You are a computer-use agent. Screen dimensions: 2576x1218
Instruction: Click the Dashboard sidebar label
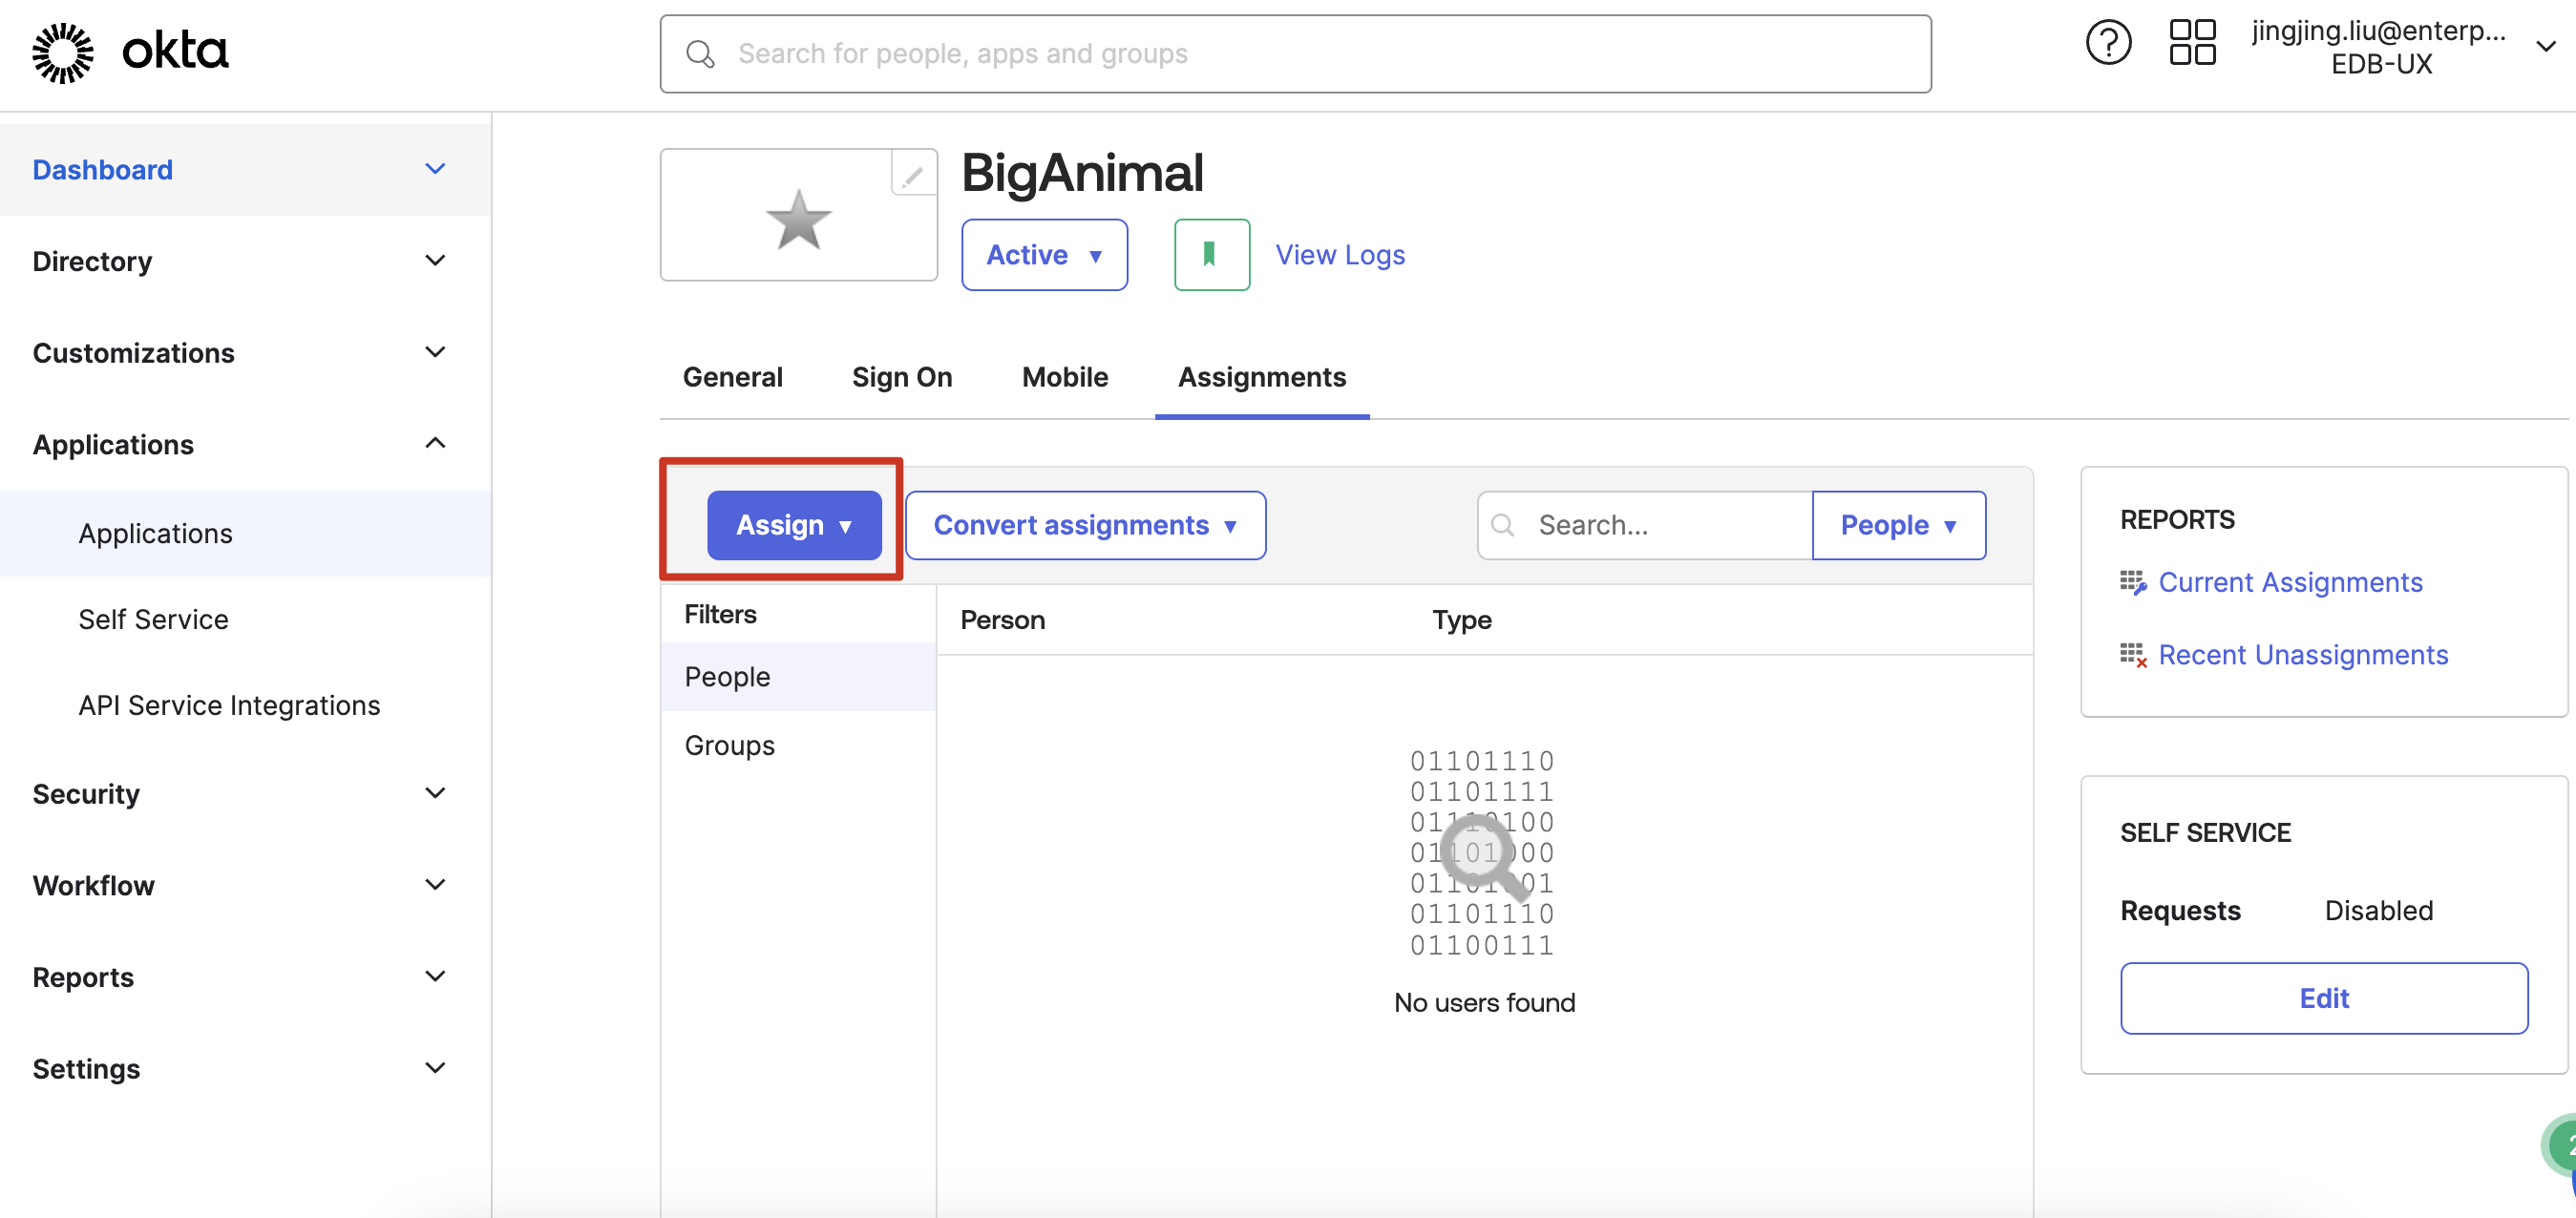[x=102, y=170]
